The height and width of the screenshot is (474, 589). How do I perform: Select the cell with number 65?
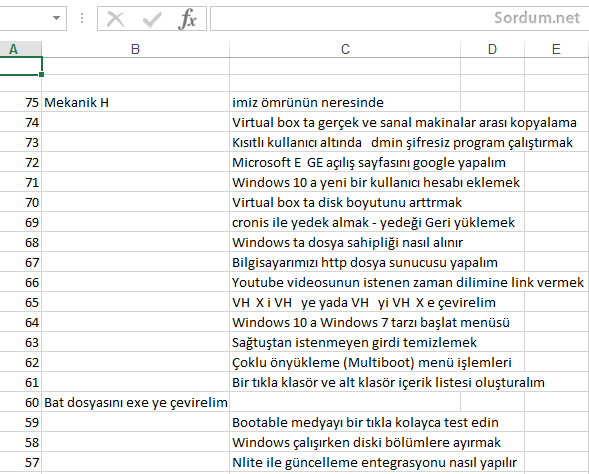point(21,302)
